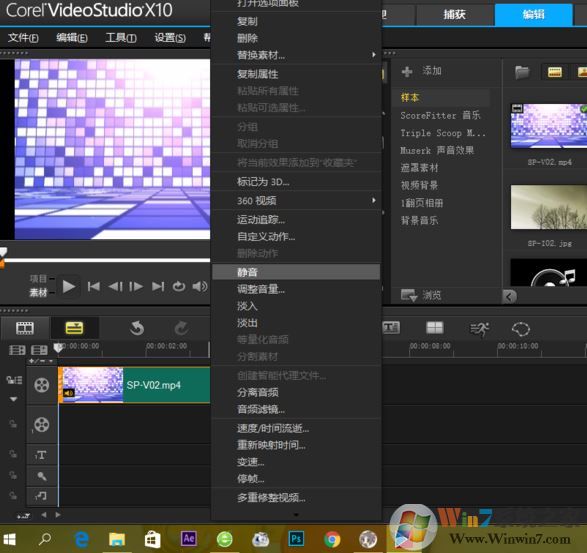This screenshot has height=553, width=587.
Task: Switch to storyboard view
Action: click(25, 328)
